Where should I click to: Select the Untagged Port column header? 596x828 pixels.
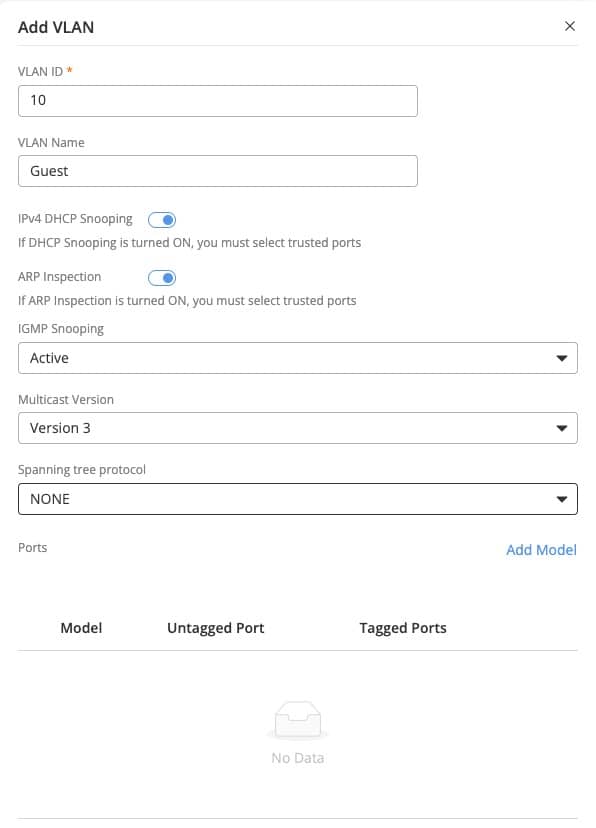point(215,628)
